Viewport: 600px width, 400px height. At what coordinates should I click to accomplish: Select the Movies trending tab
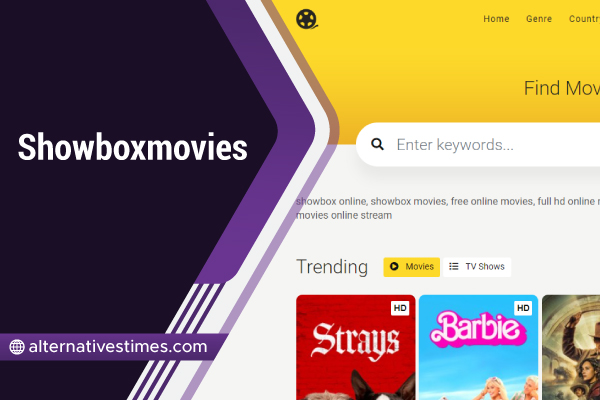[411, 267]
